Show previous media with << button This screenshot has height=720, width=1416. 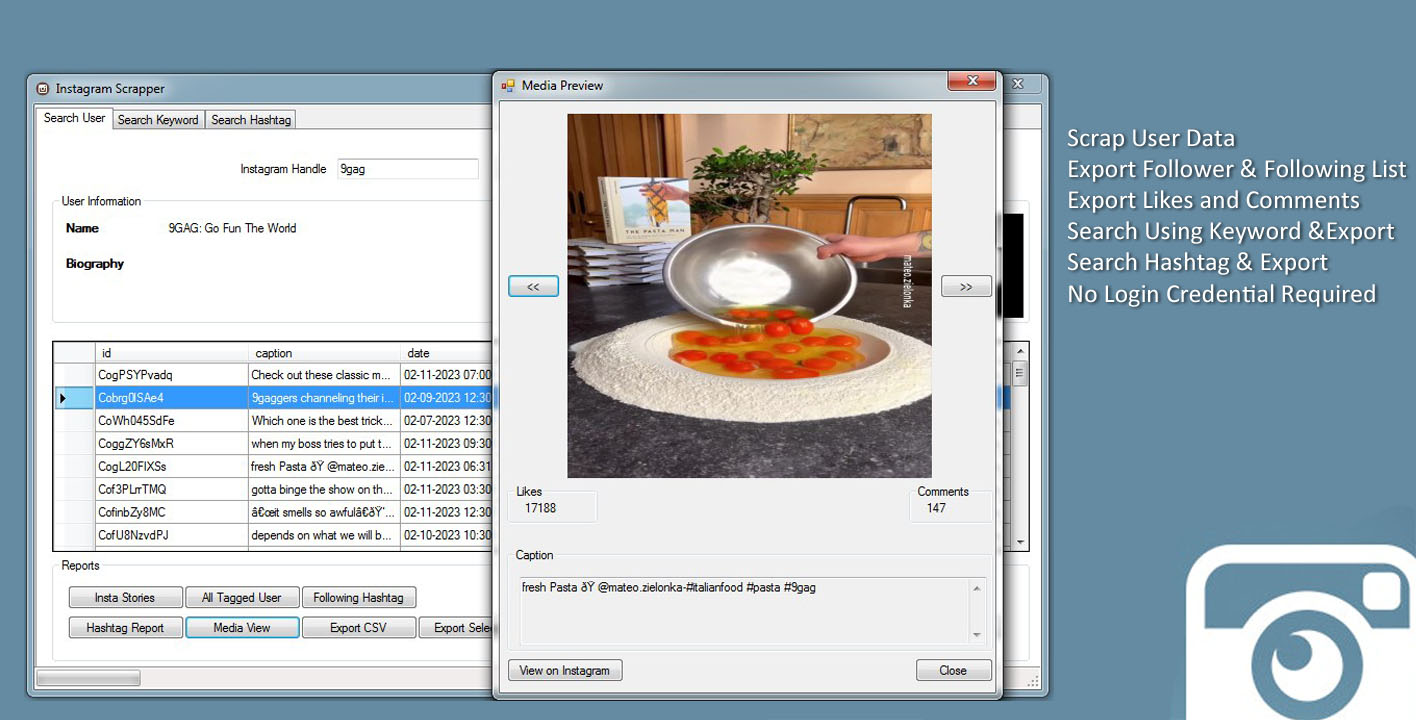point(533,286)
